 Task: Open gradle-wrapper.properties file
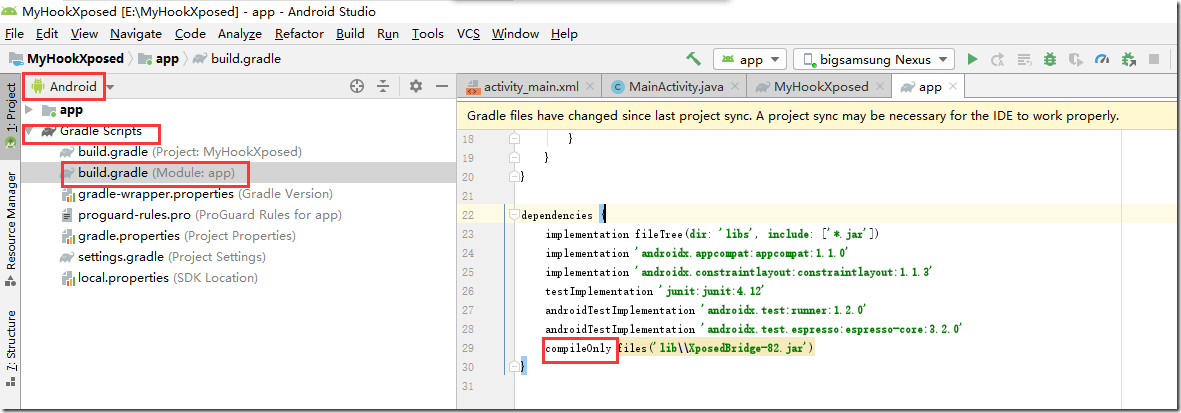pos(197,194)
